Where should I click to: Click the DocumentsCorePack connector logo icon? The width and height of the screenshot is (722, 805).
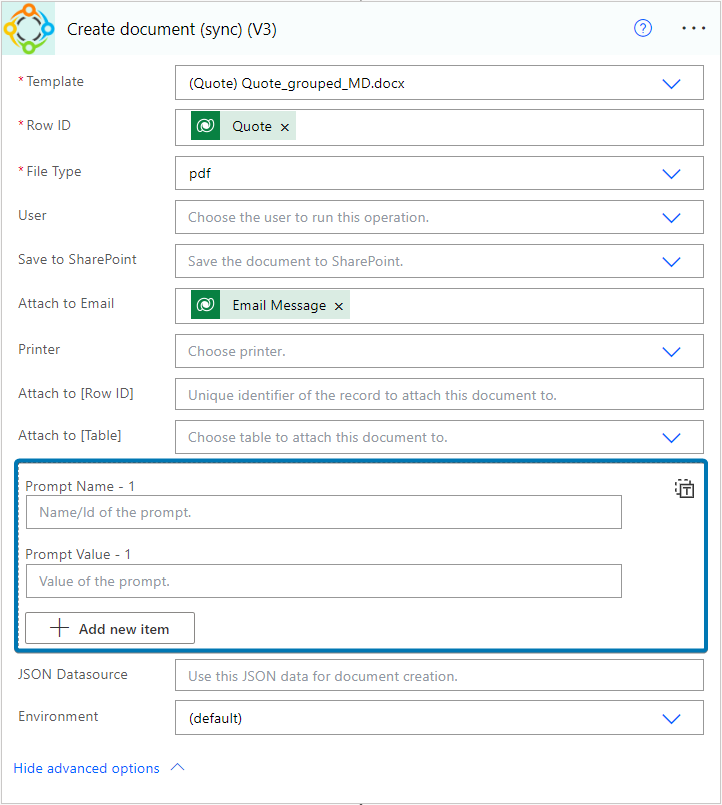pyautogui.click(x=29, y=29)
